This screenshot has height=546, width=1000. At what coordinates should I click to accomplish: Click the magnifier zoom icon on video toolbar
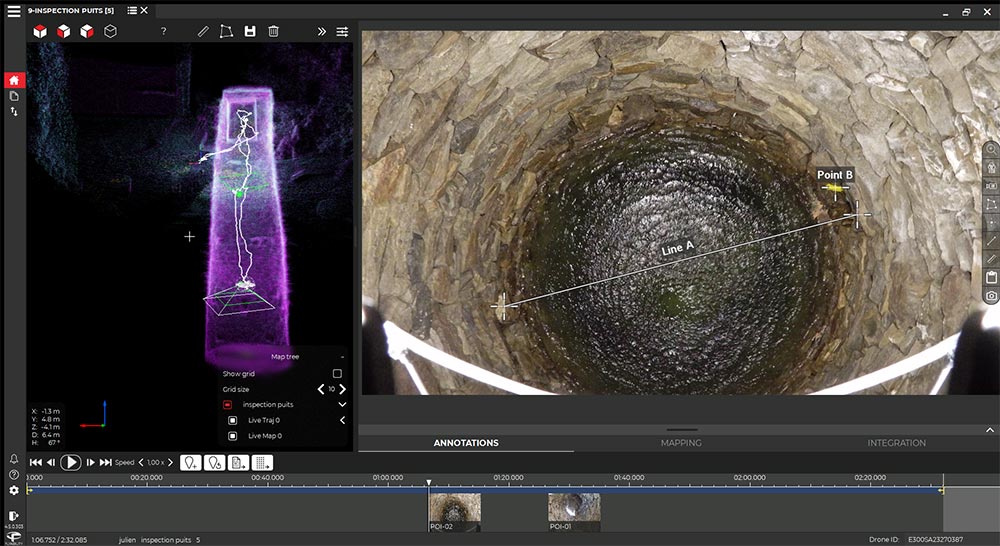coord(991,149)
